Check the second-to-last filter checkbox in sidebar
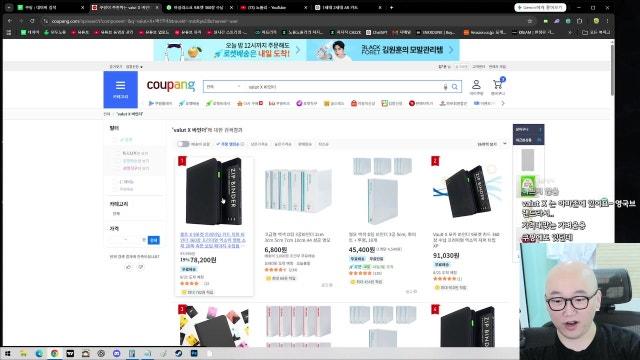The image size is (640, 360). pyautogui.click(x=117, y=182)
